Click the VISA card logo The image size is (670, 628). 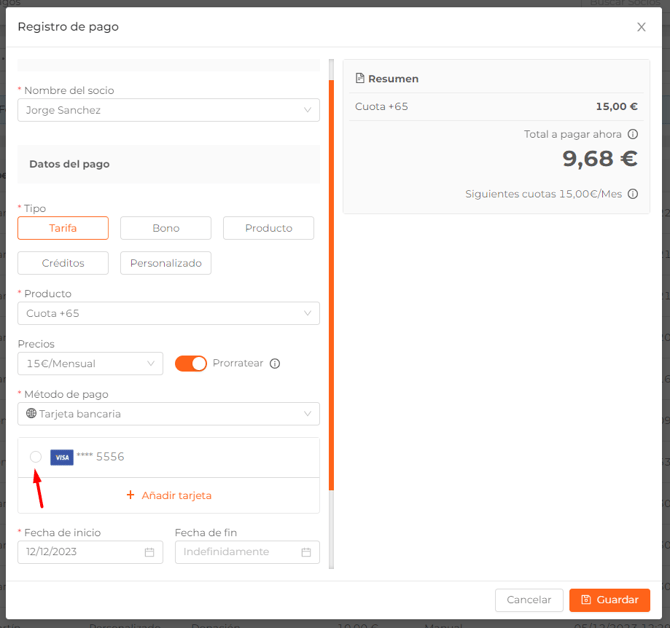pos(62,457)
